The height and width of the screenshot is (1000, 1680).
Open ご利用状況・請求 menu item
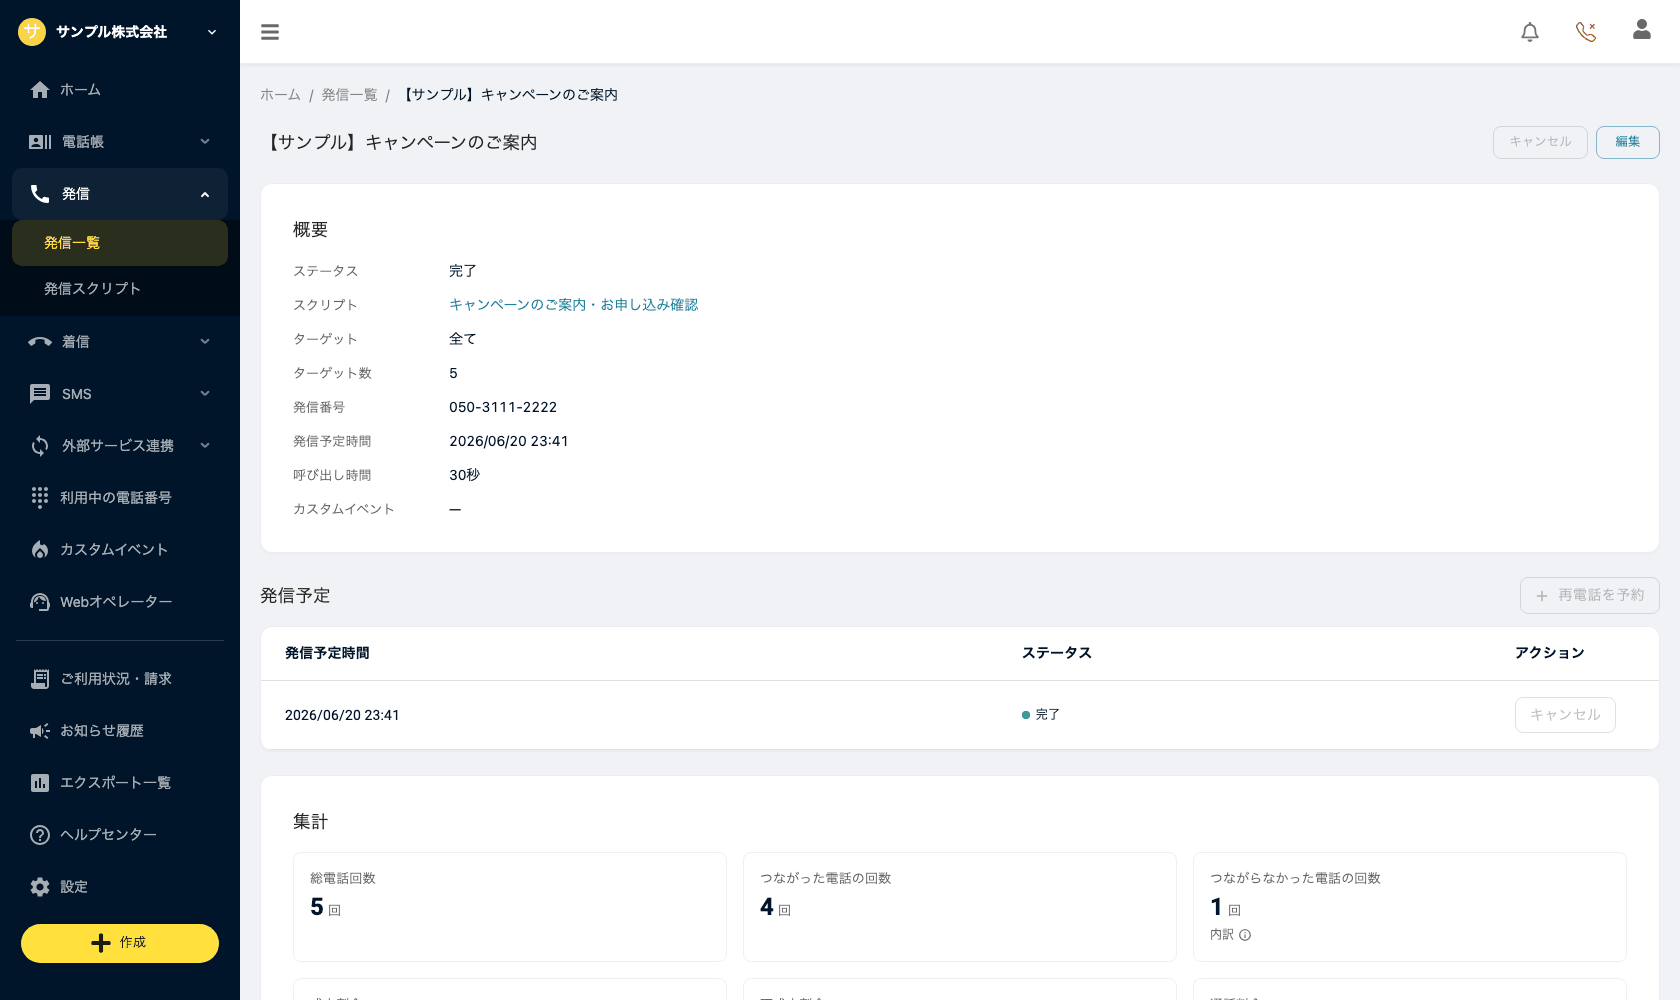coord(120,679)
